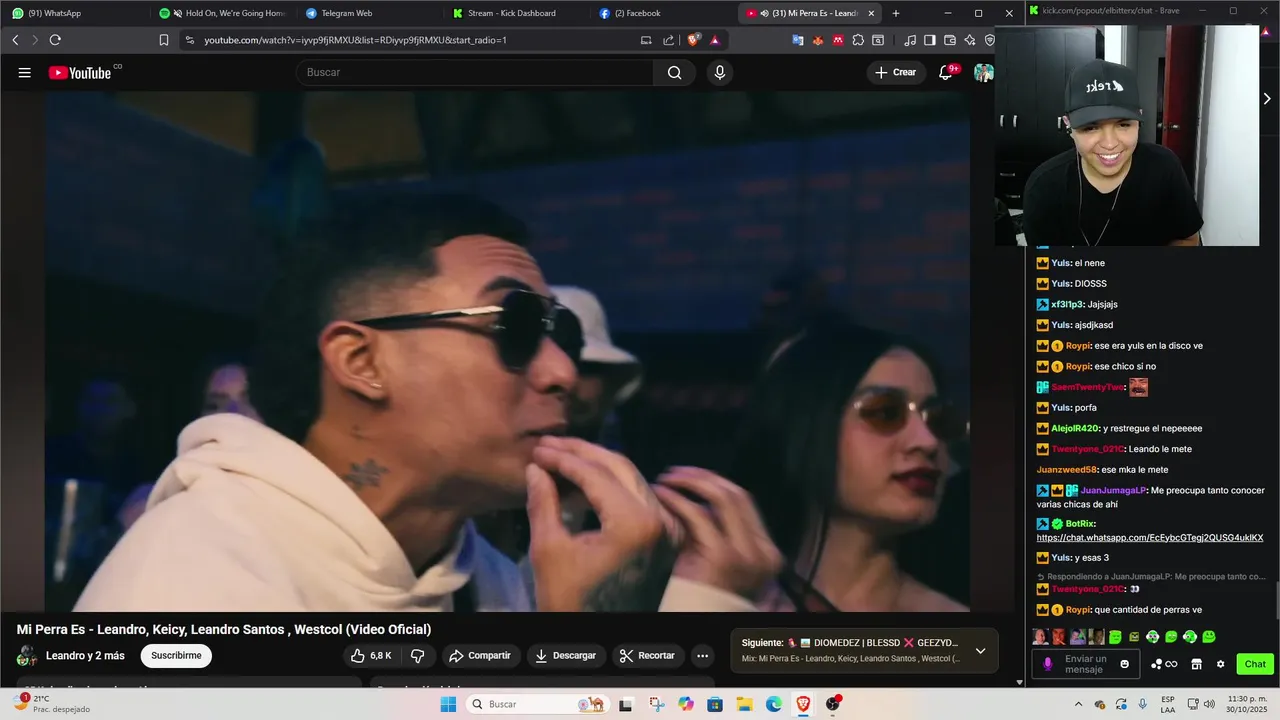Click the YouTube Buscar search field
The image size is (1280, 720).
point(475,72)
